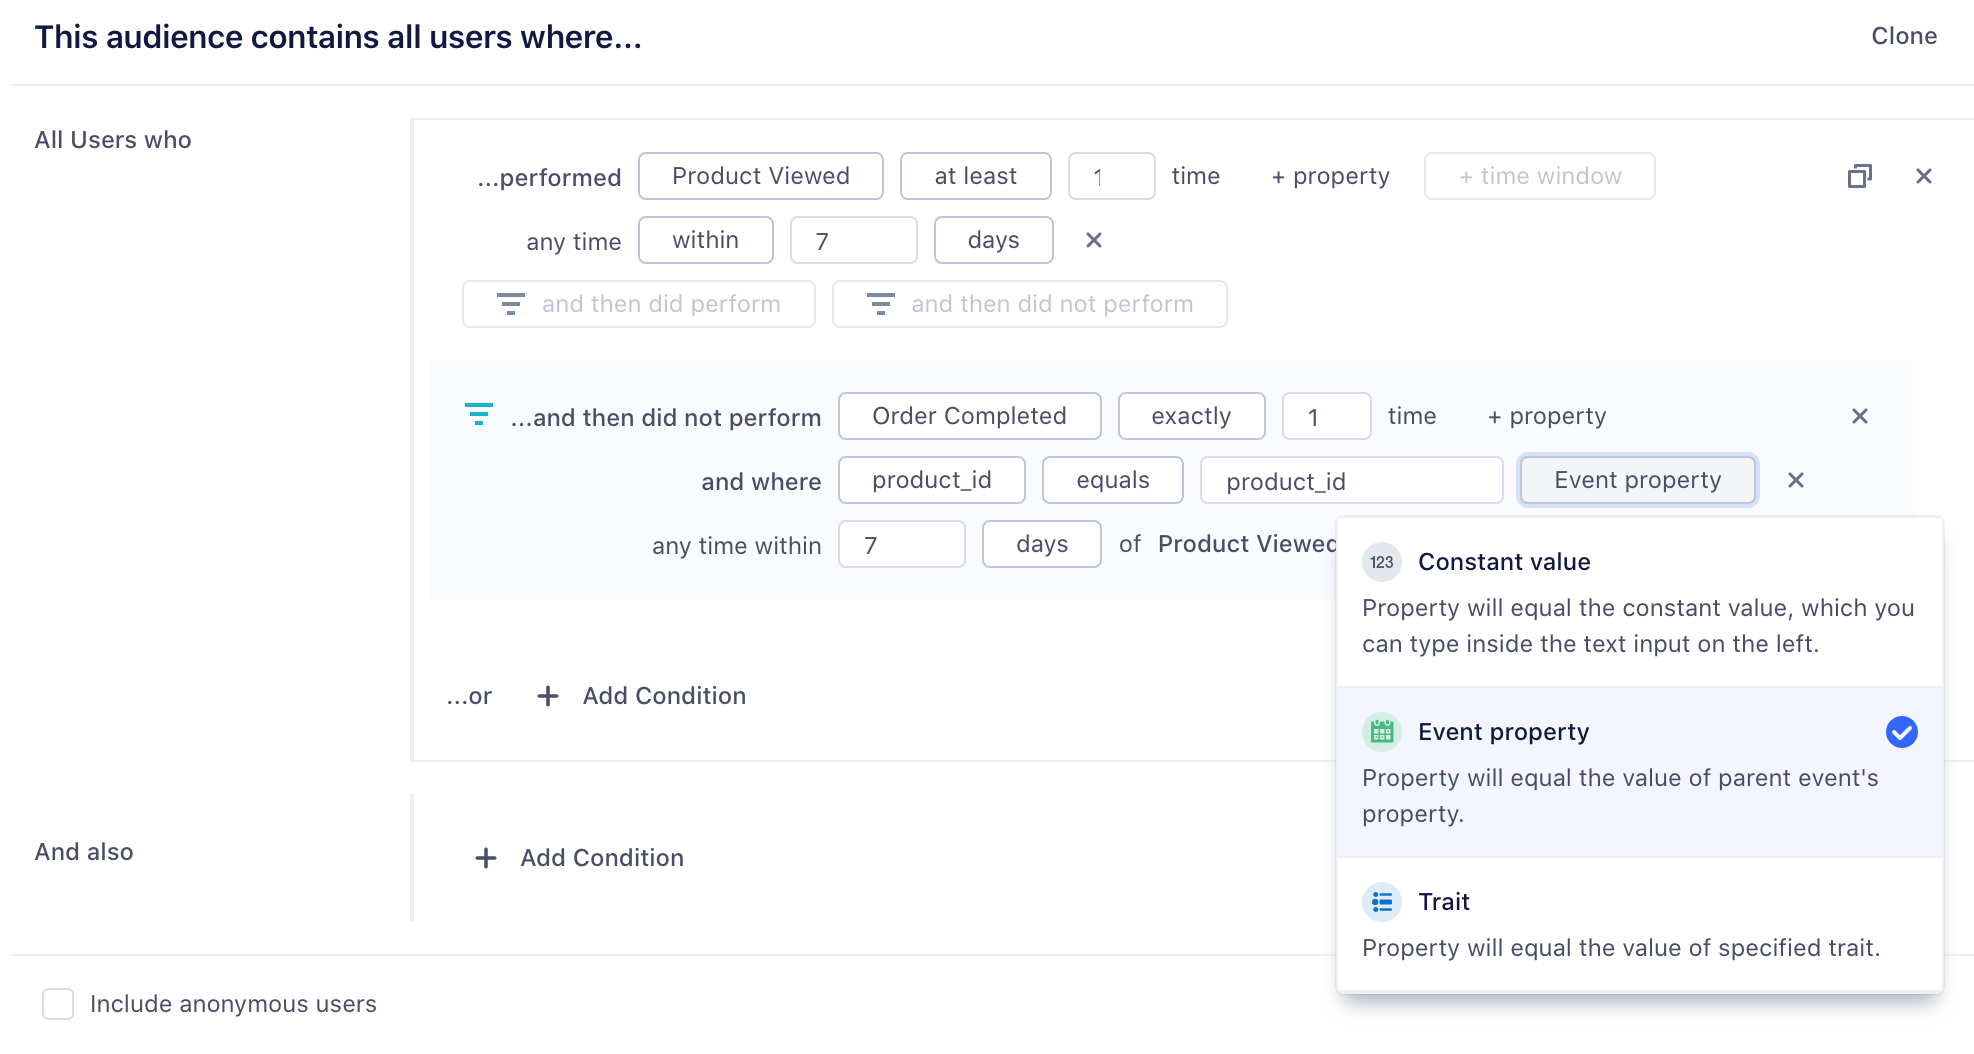Enable Include anonymous users checkbox
This screenshot has height=1054, width=1974.
(x=58, y=1004)
